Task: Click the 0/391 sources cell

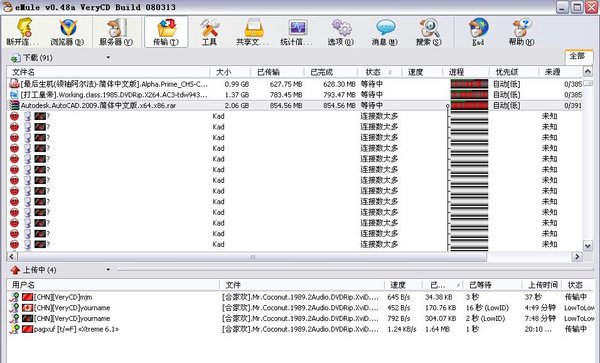Action: tap(573, 106)
